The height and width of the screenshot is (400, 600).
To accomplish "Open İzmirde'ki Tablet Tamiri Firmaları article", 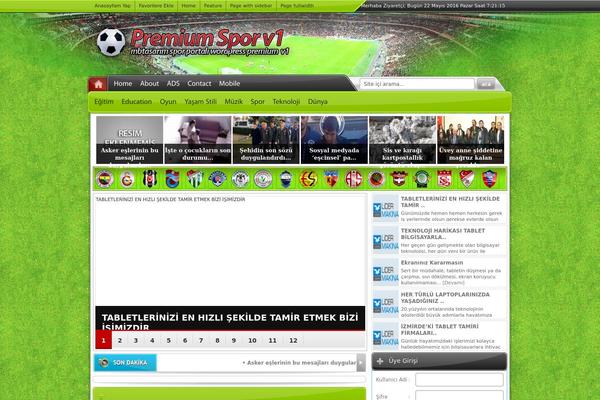I will click(x=439, y=330).
